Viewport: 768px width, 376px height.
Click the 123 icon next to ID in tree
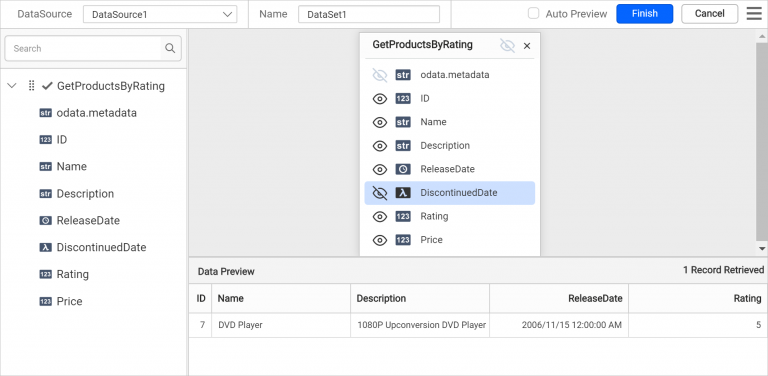(x=45, y=140)
